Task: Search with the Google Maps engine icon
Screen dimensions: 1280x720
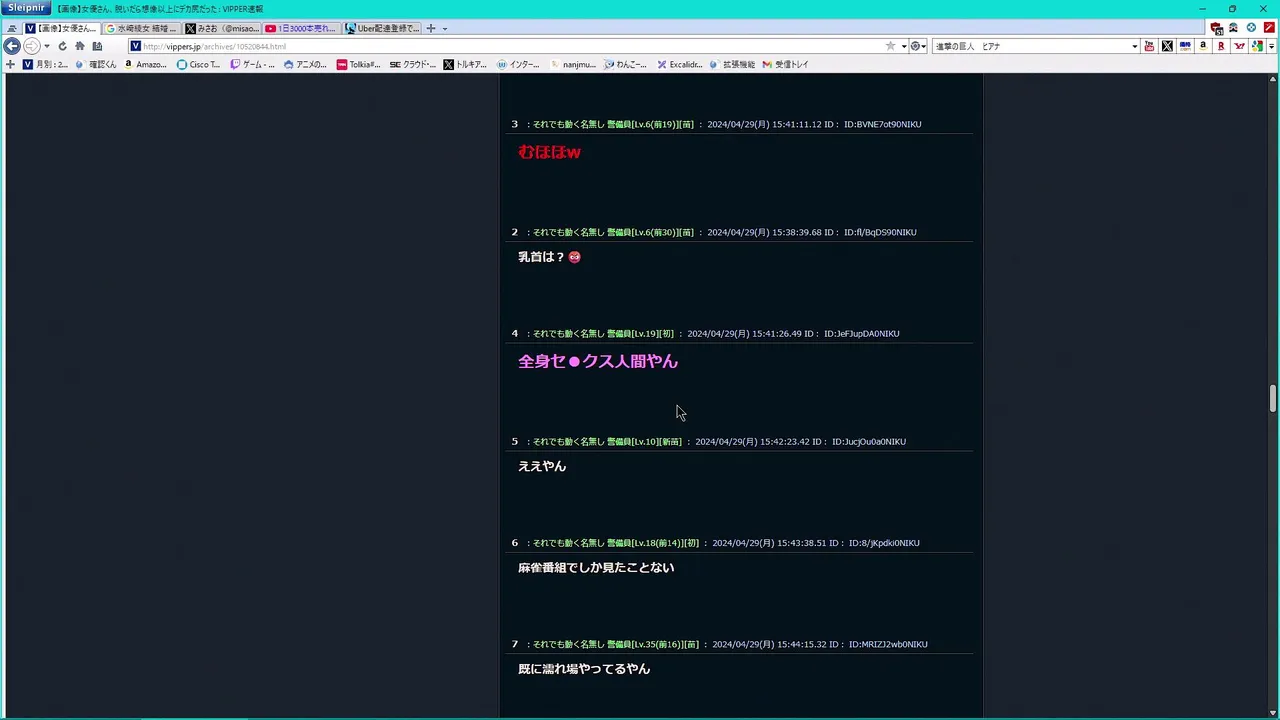Action: click(1257, 46)
